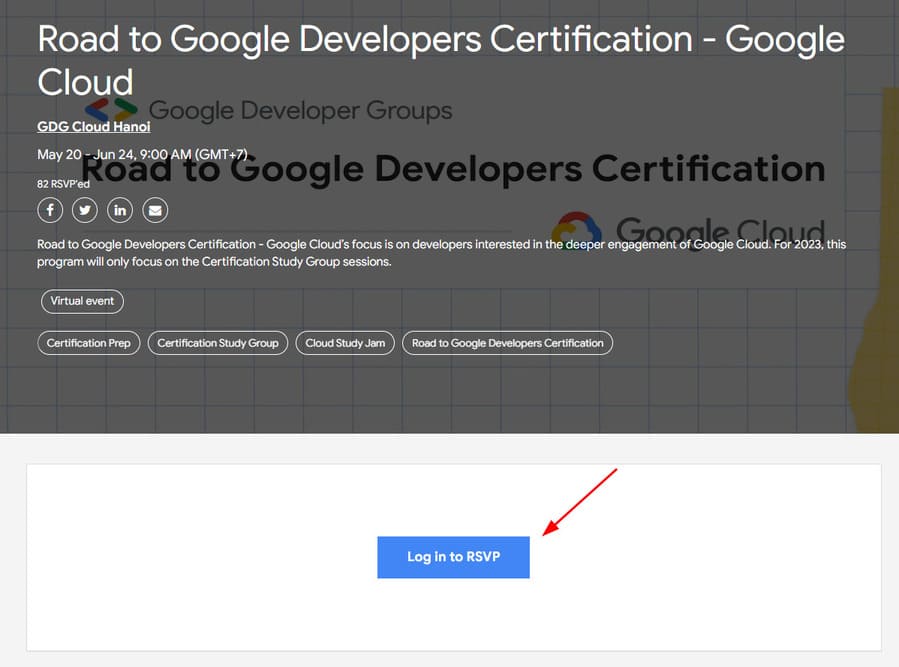This screenshot has width=899, height=667.
Task: Select the Certification Study Group tag
Action: click(x=218, y=343)
